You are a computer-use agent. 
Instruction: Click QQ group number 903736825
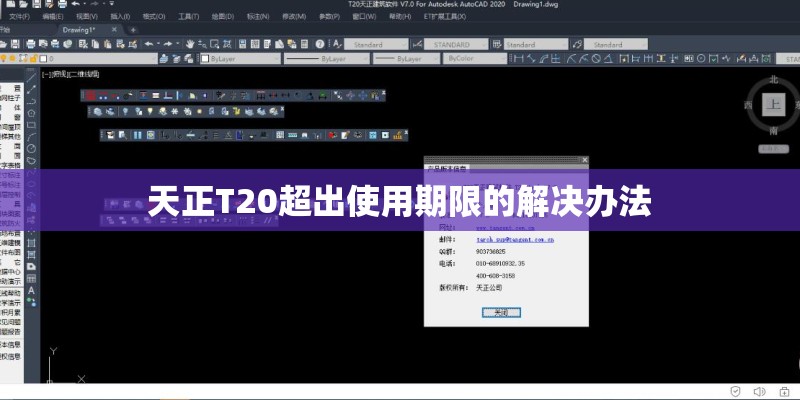click(x=490, y=252)
